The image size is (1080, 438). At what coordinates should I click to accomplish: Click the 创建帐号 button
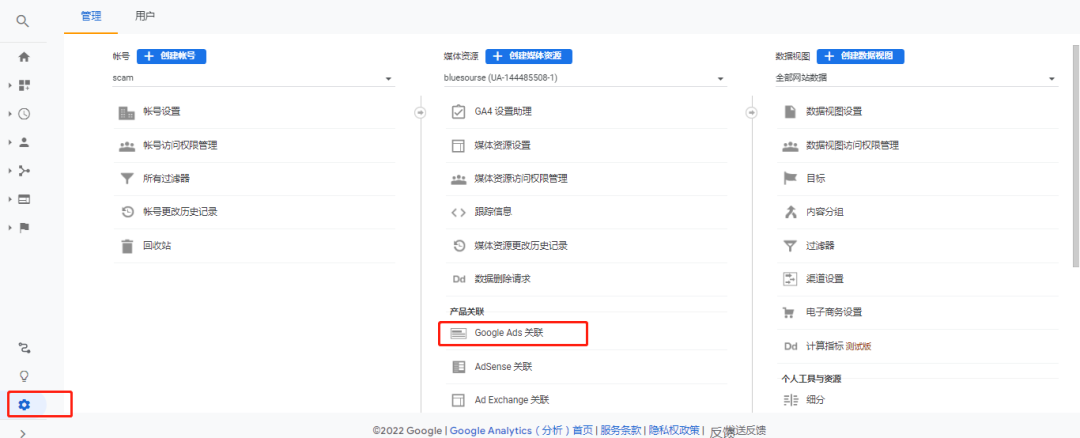(x=171, y=56)
